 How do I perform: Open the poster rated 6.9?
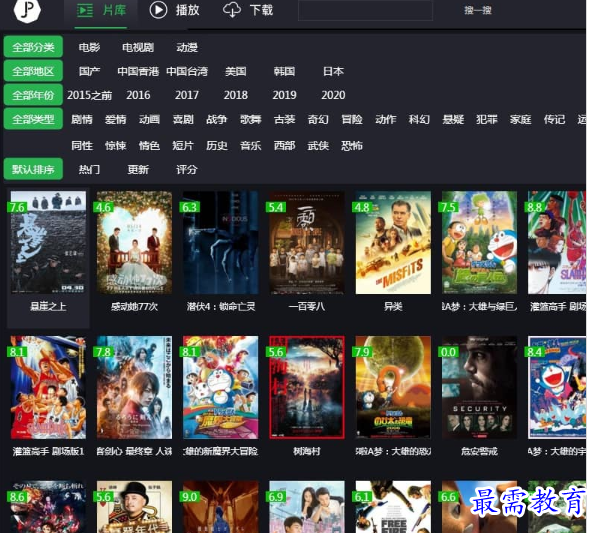pyautogui.click(x=307, y=507)
